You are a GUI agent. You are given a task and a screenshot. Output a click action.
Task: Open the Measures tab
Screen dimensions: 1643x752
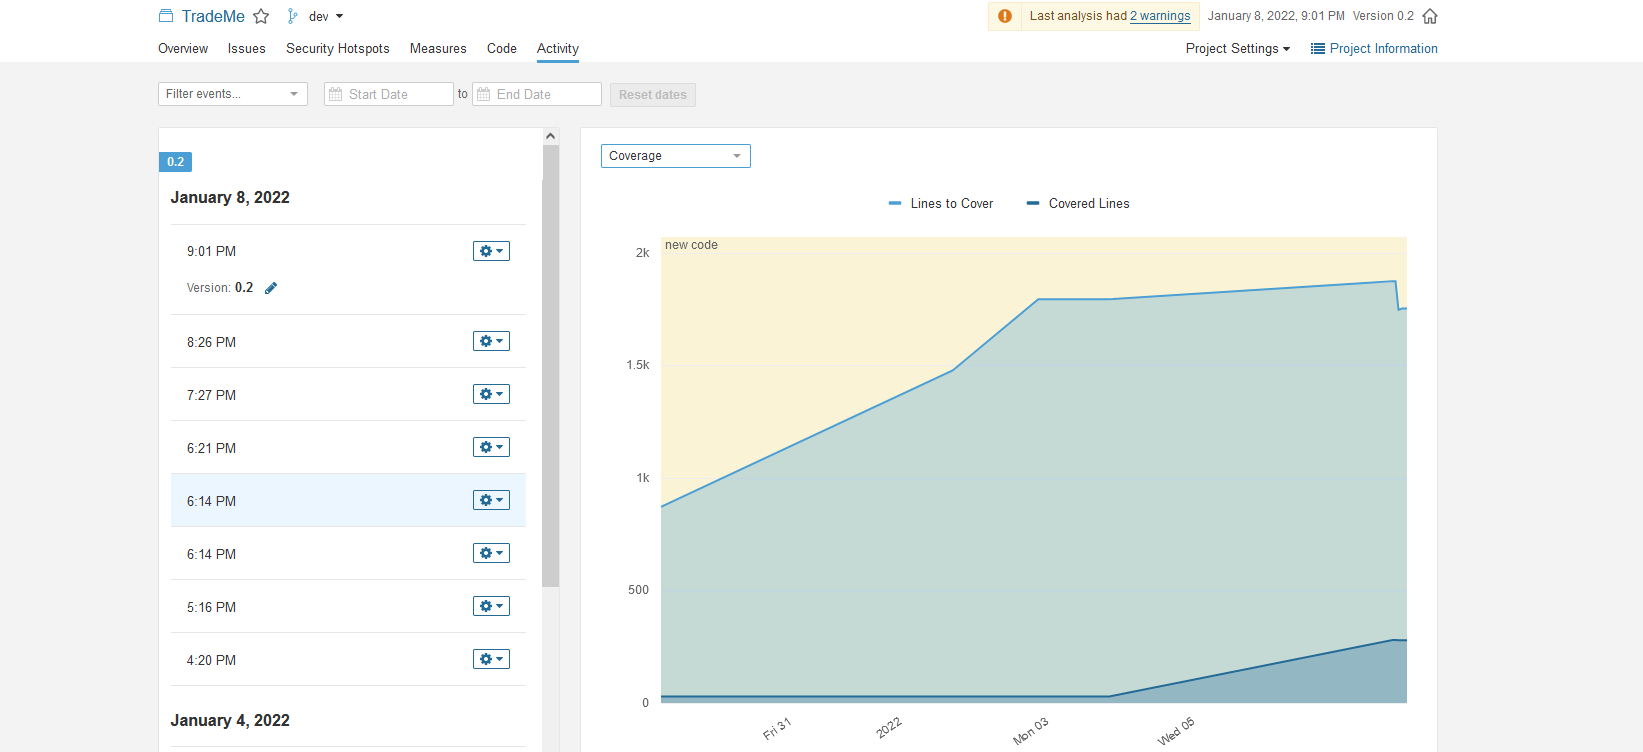pos(438,48)
